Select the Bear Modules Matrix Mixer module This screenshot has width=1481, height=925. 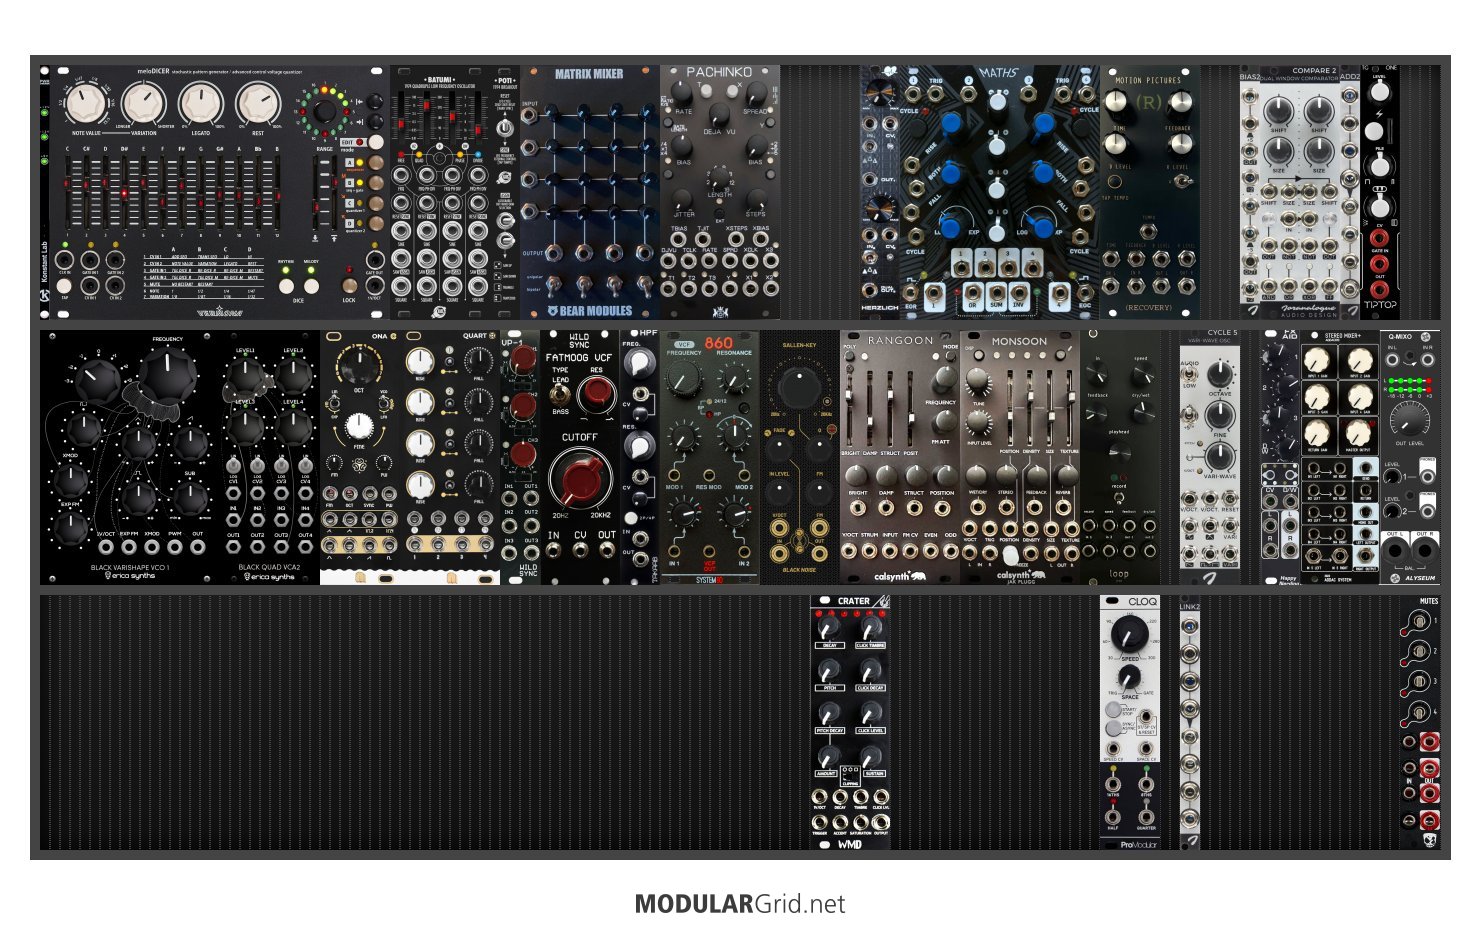coord(590,192)
